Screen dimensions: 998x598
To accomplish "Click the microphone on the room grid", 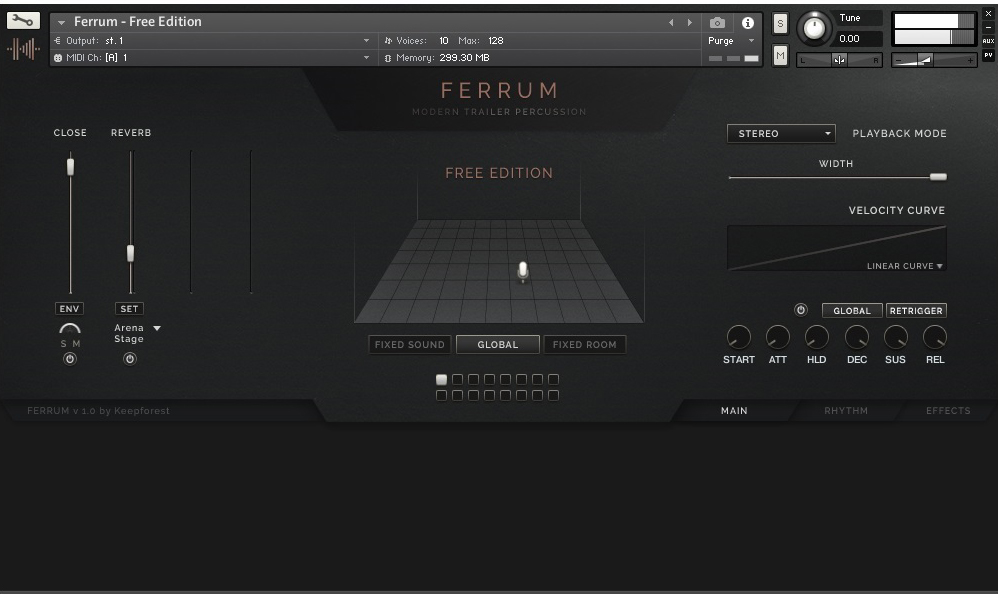I will click(523, 271).
